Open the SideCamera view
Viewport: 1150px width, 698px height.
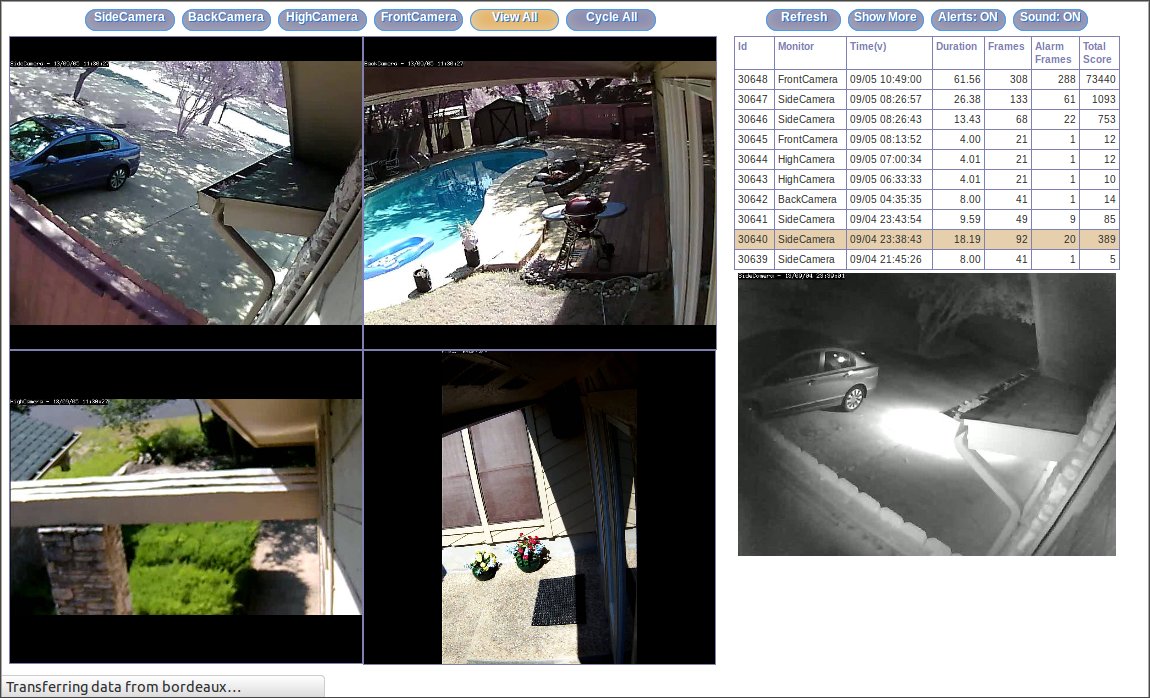pyautogui.click(x=129, y=19)
